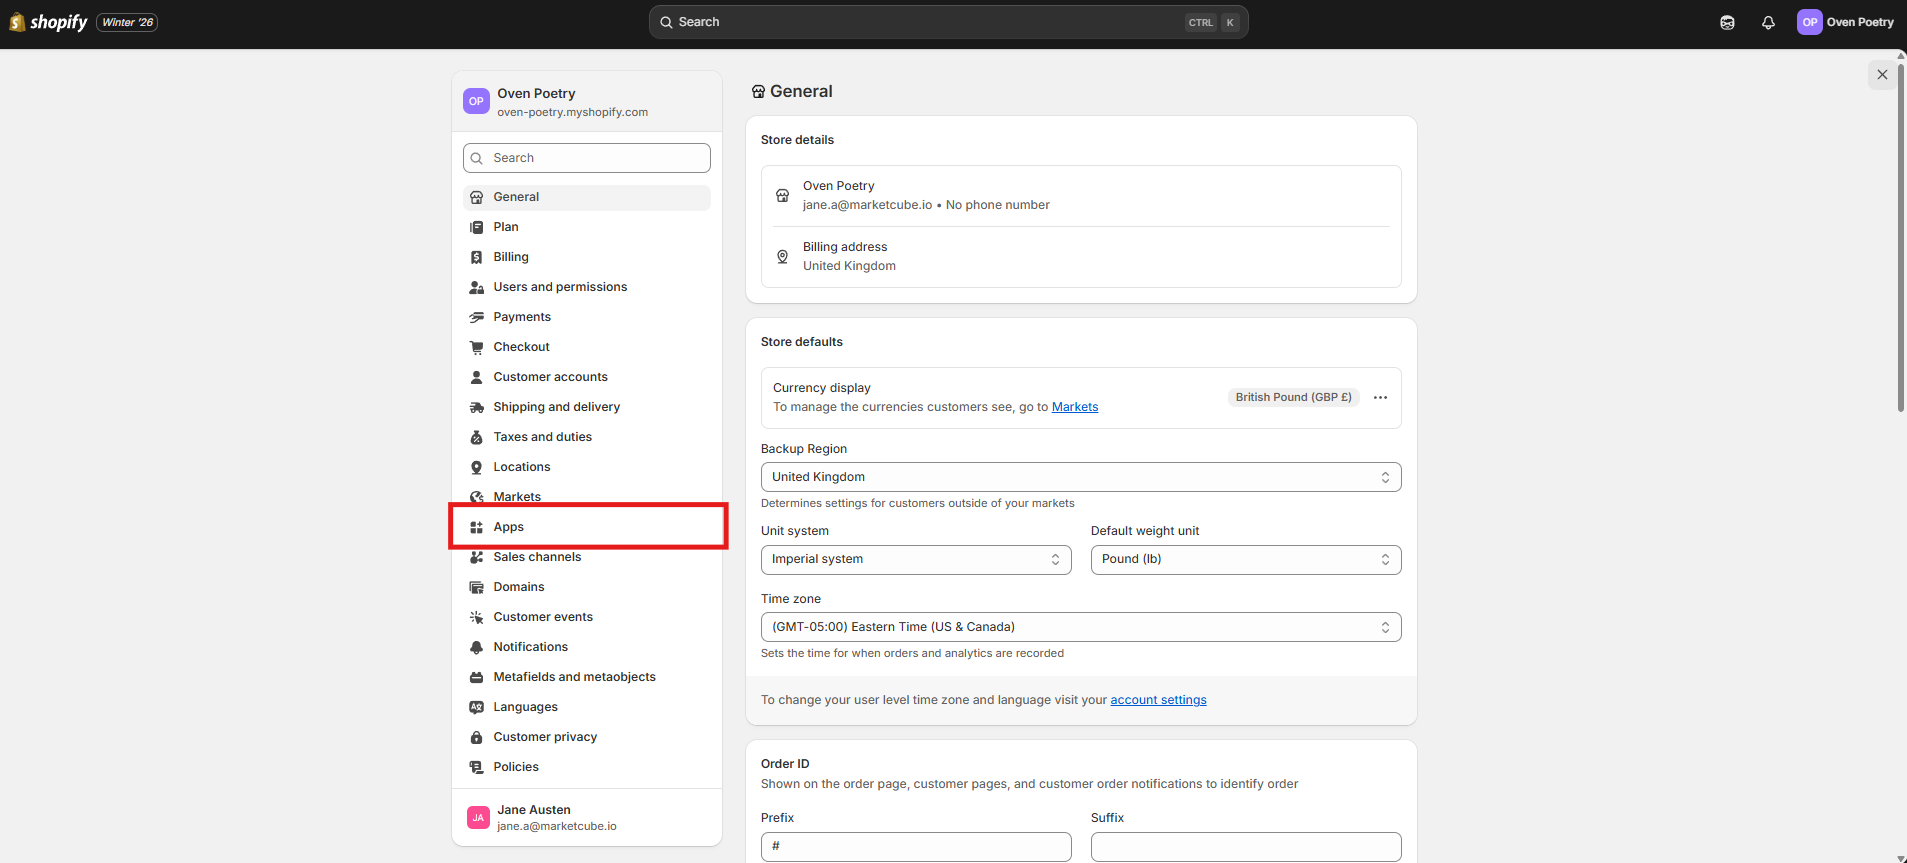1907x863 pixels.
Task: Open the account settings link
Action: point(1158,700)
